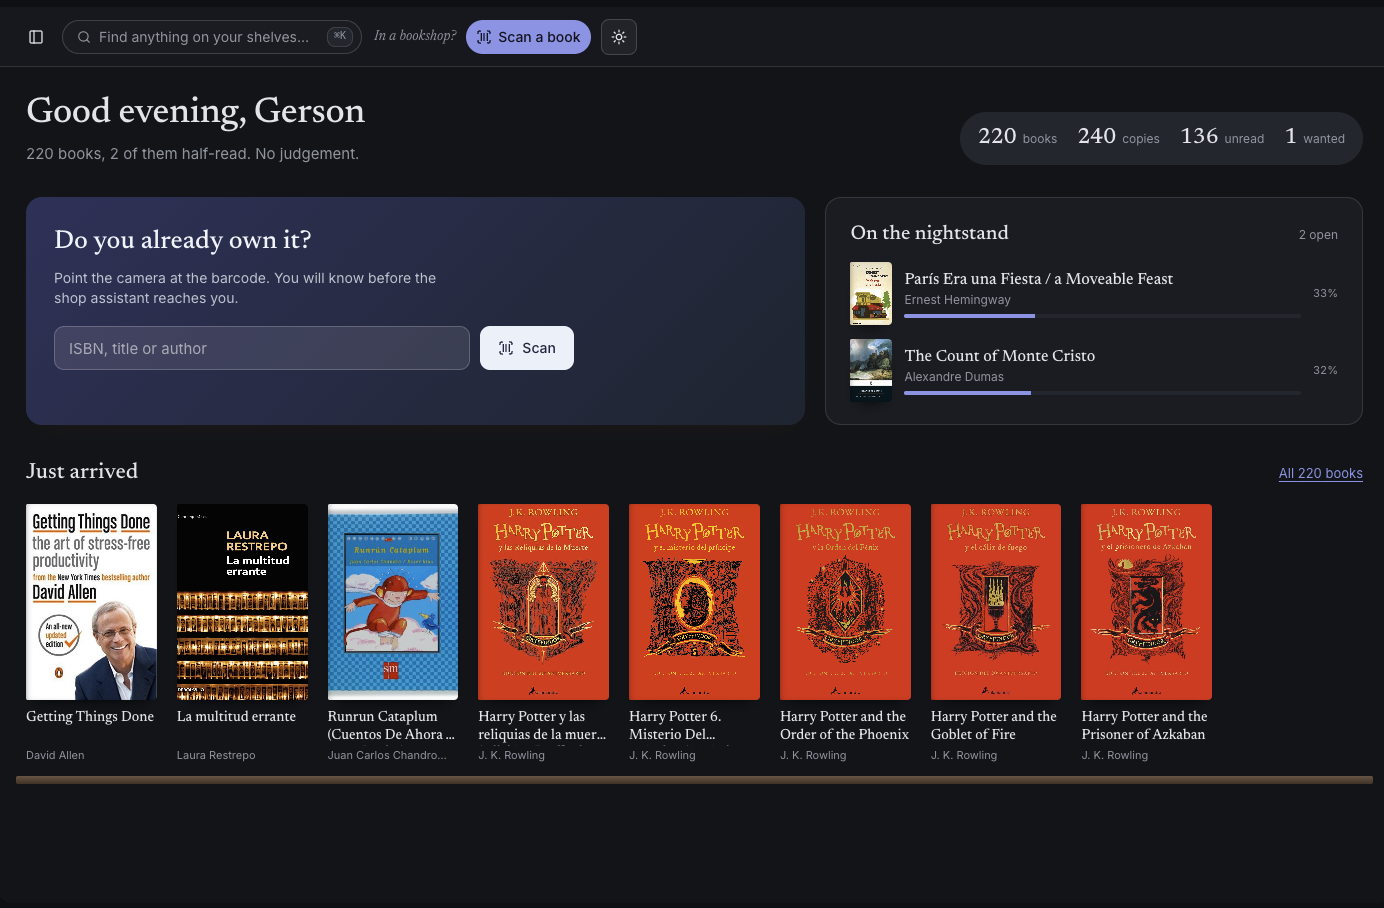The width and height of the screenshot is (1384, 908).
Task: Open The Count of Monte Cristo cover thumbnail
Action: click(x=871, y=370)
